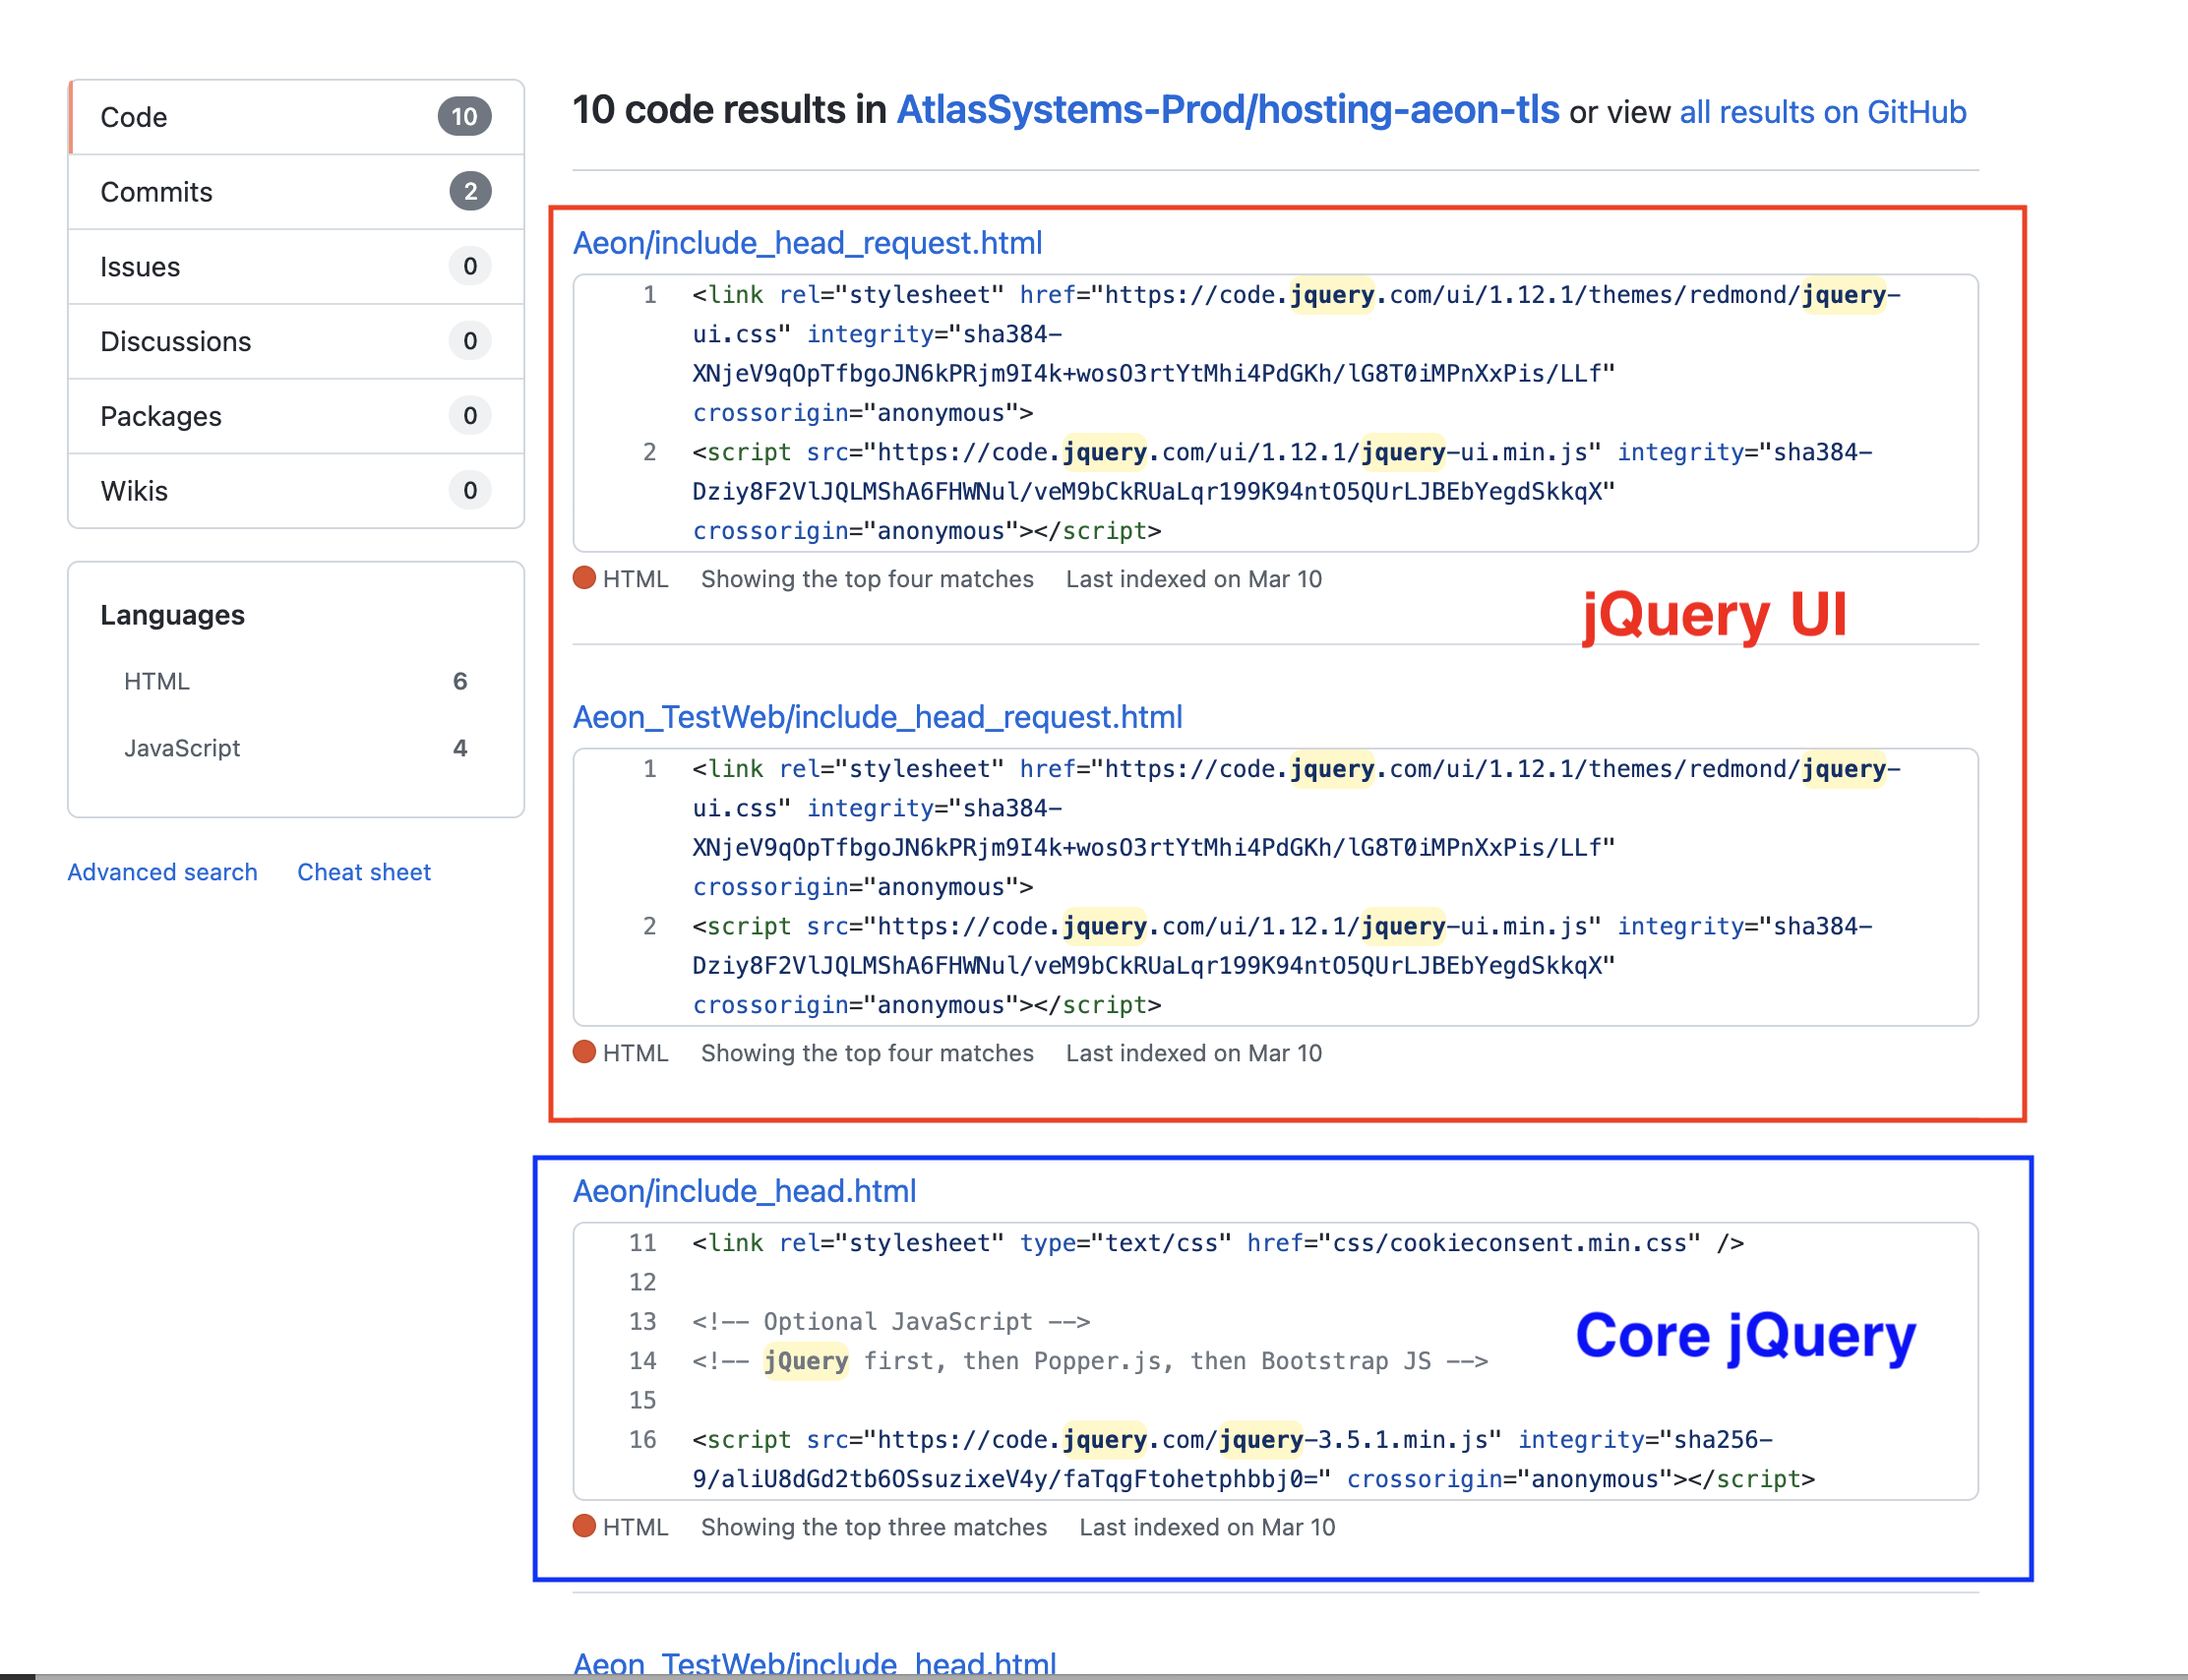Click the Issues count badge showing 0

(x=470, y=266)
